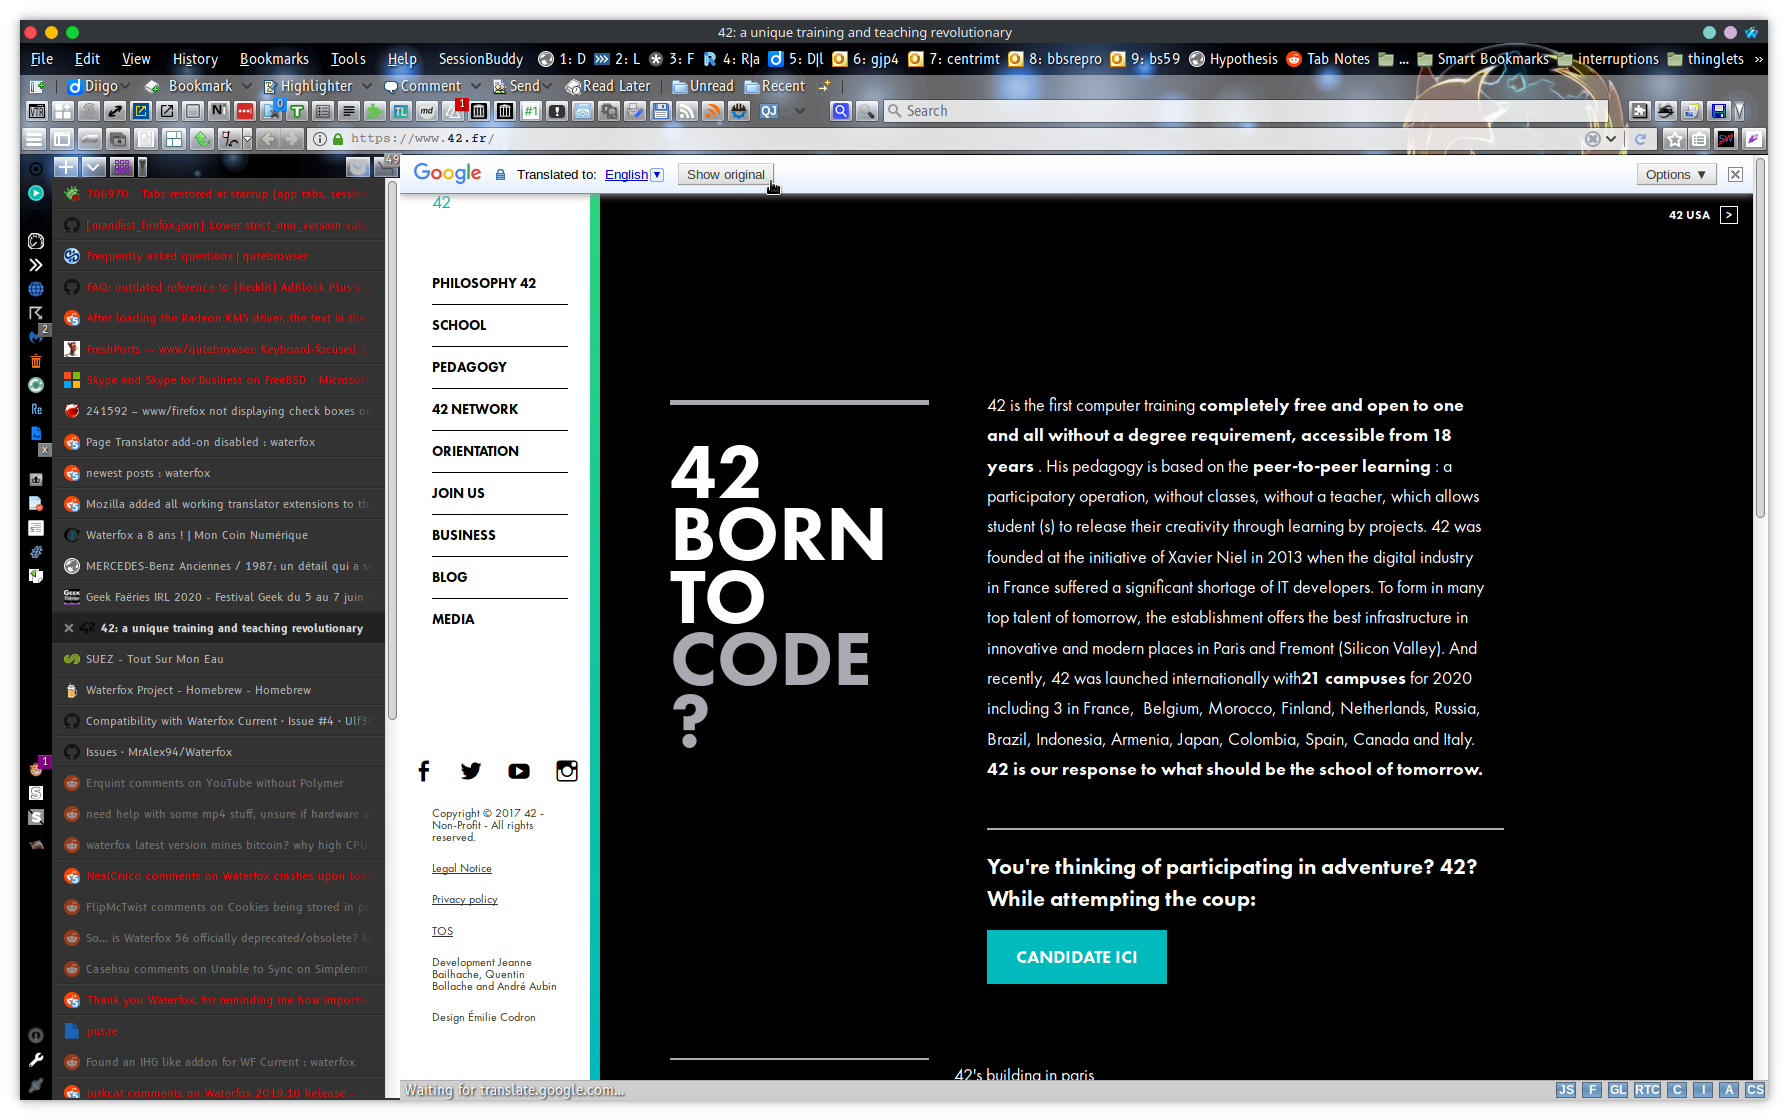Screen dimensions: 1788x1120
Task: Click the Instagram icon
Action: [x=567, y=771]
